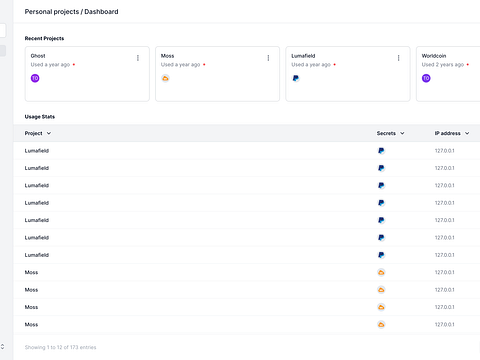The width and height of the screenshot is (480, 360).
Task: Click the purple avatar on the Ghost card
Action: pos(35,78)
